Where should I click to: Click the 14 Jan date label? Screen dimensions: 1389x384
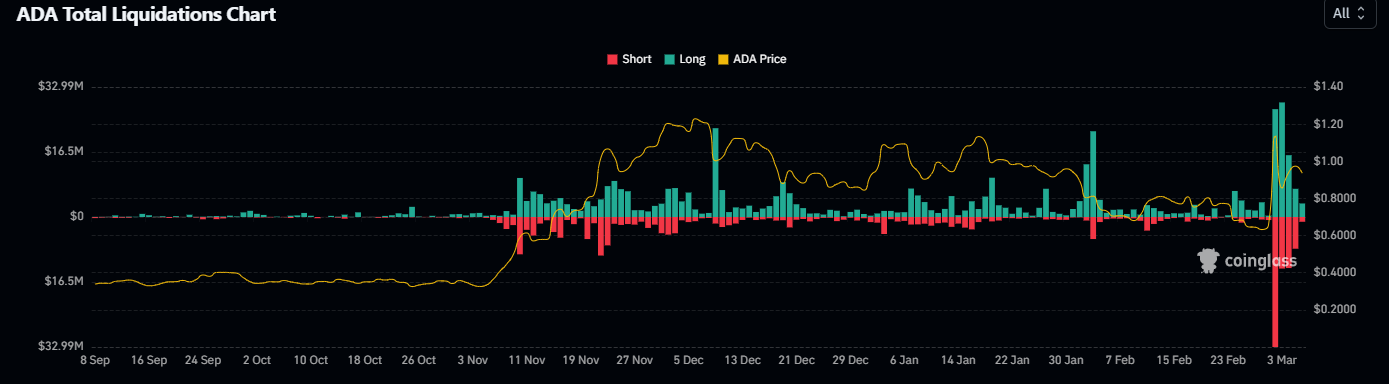point(959,359)
